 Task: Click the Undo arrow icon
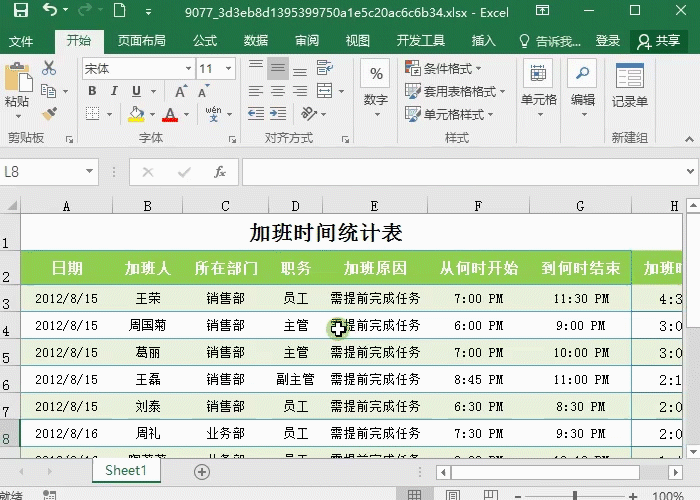pyautogui.click(x=50, y=10)
